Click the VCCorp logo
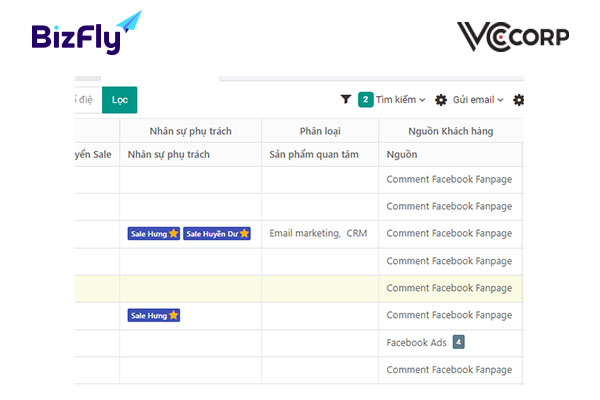The height and width of the screenshot is (400, 600). [513, 37]
